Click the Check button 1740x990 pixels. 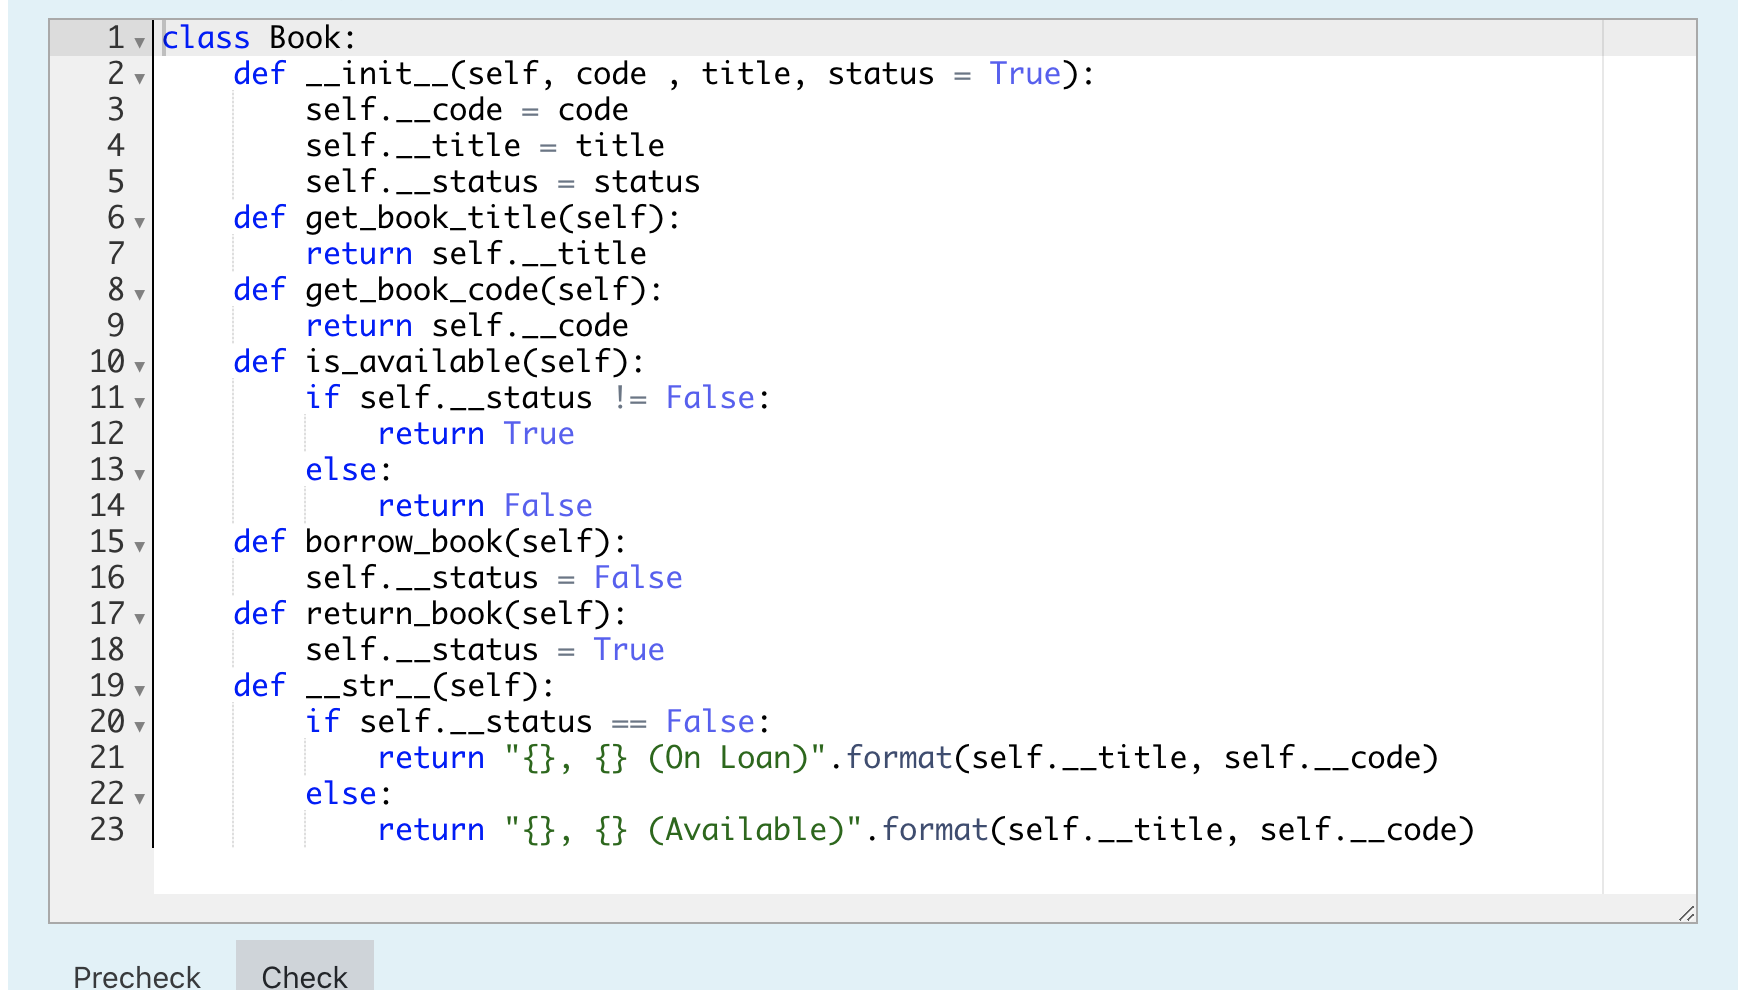coord(304,977)
